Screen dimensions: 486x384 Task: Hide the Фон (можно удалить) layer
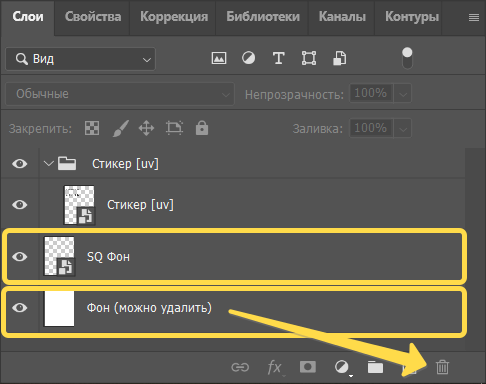20,308
